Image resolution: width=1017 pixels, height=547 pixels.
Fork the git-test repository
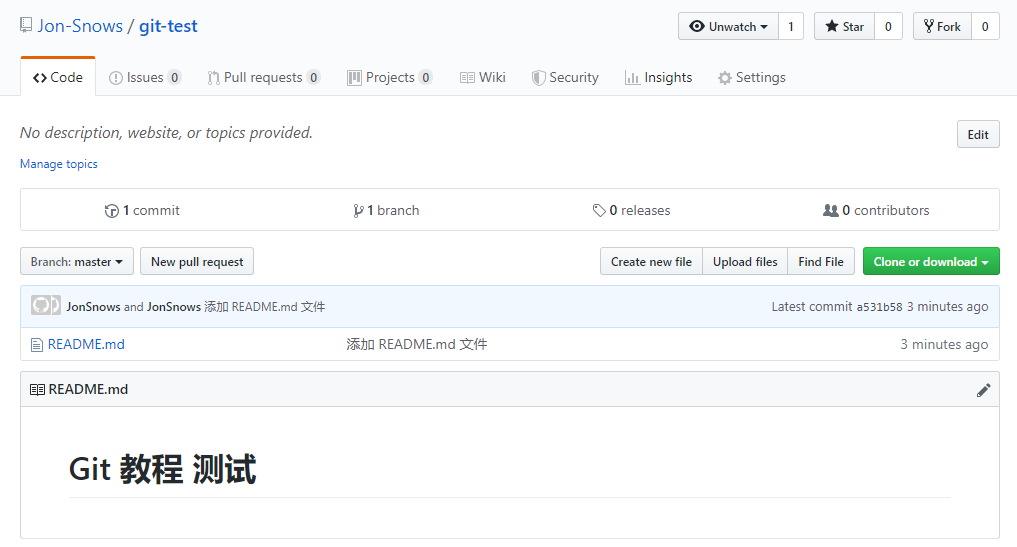pyautogui.click(x=941, y=27)
